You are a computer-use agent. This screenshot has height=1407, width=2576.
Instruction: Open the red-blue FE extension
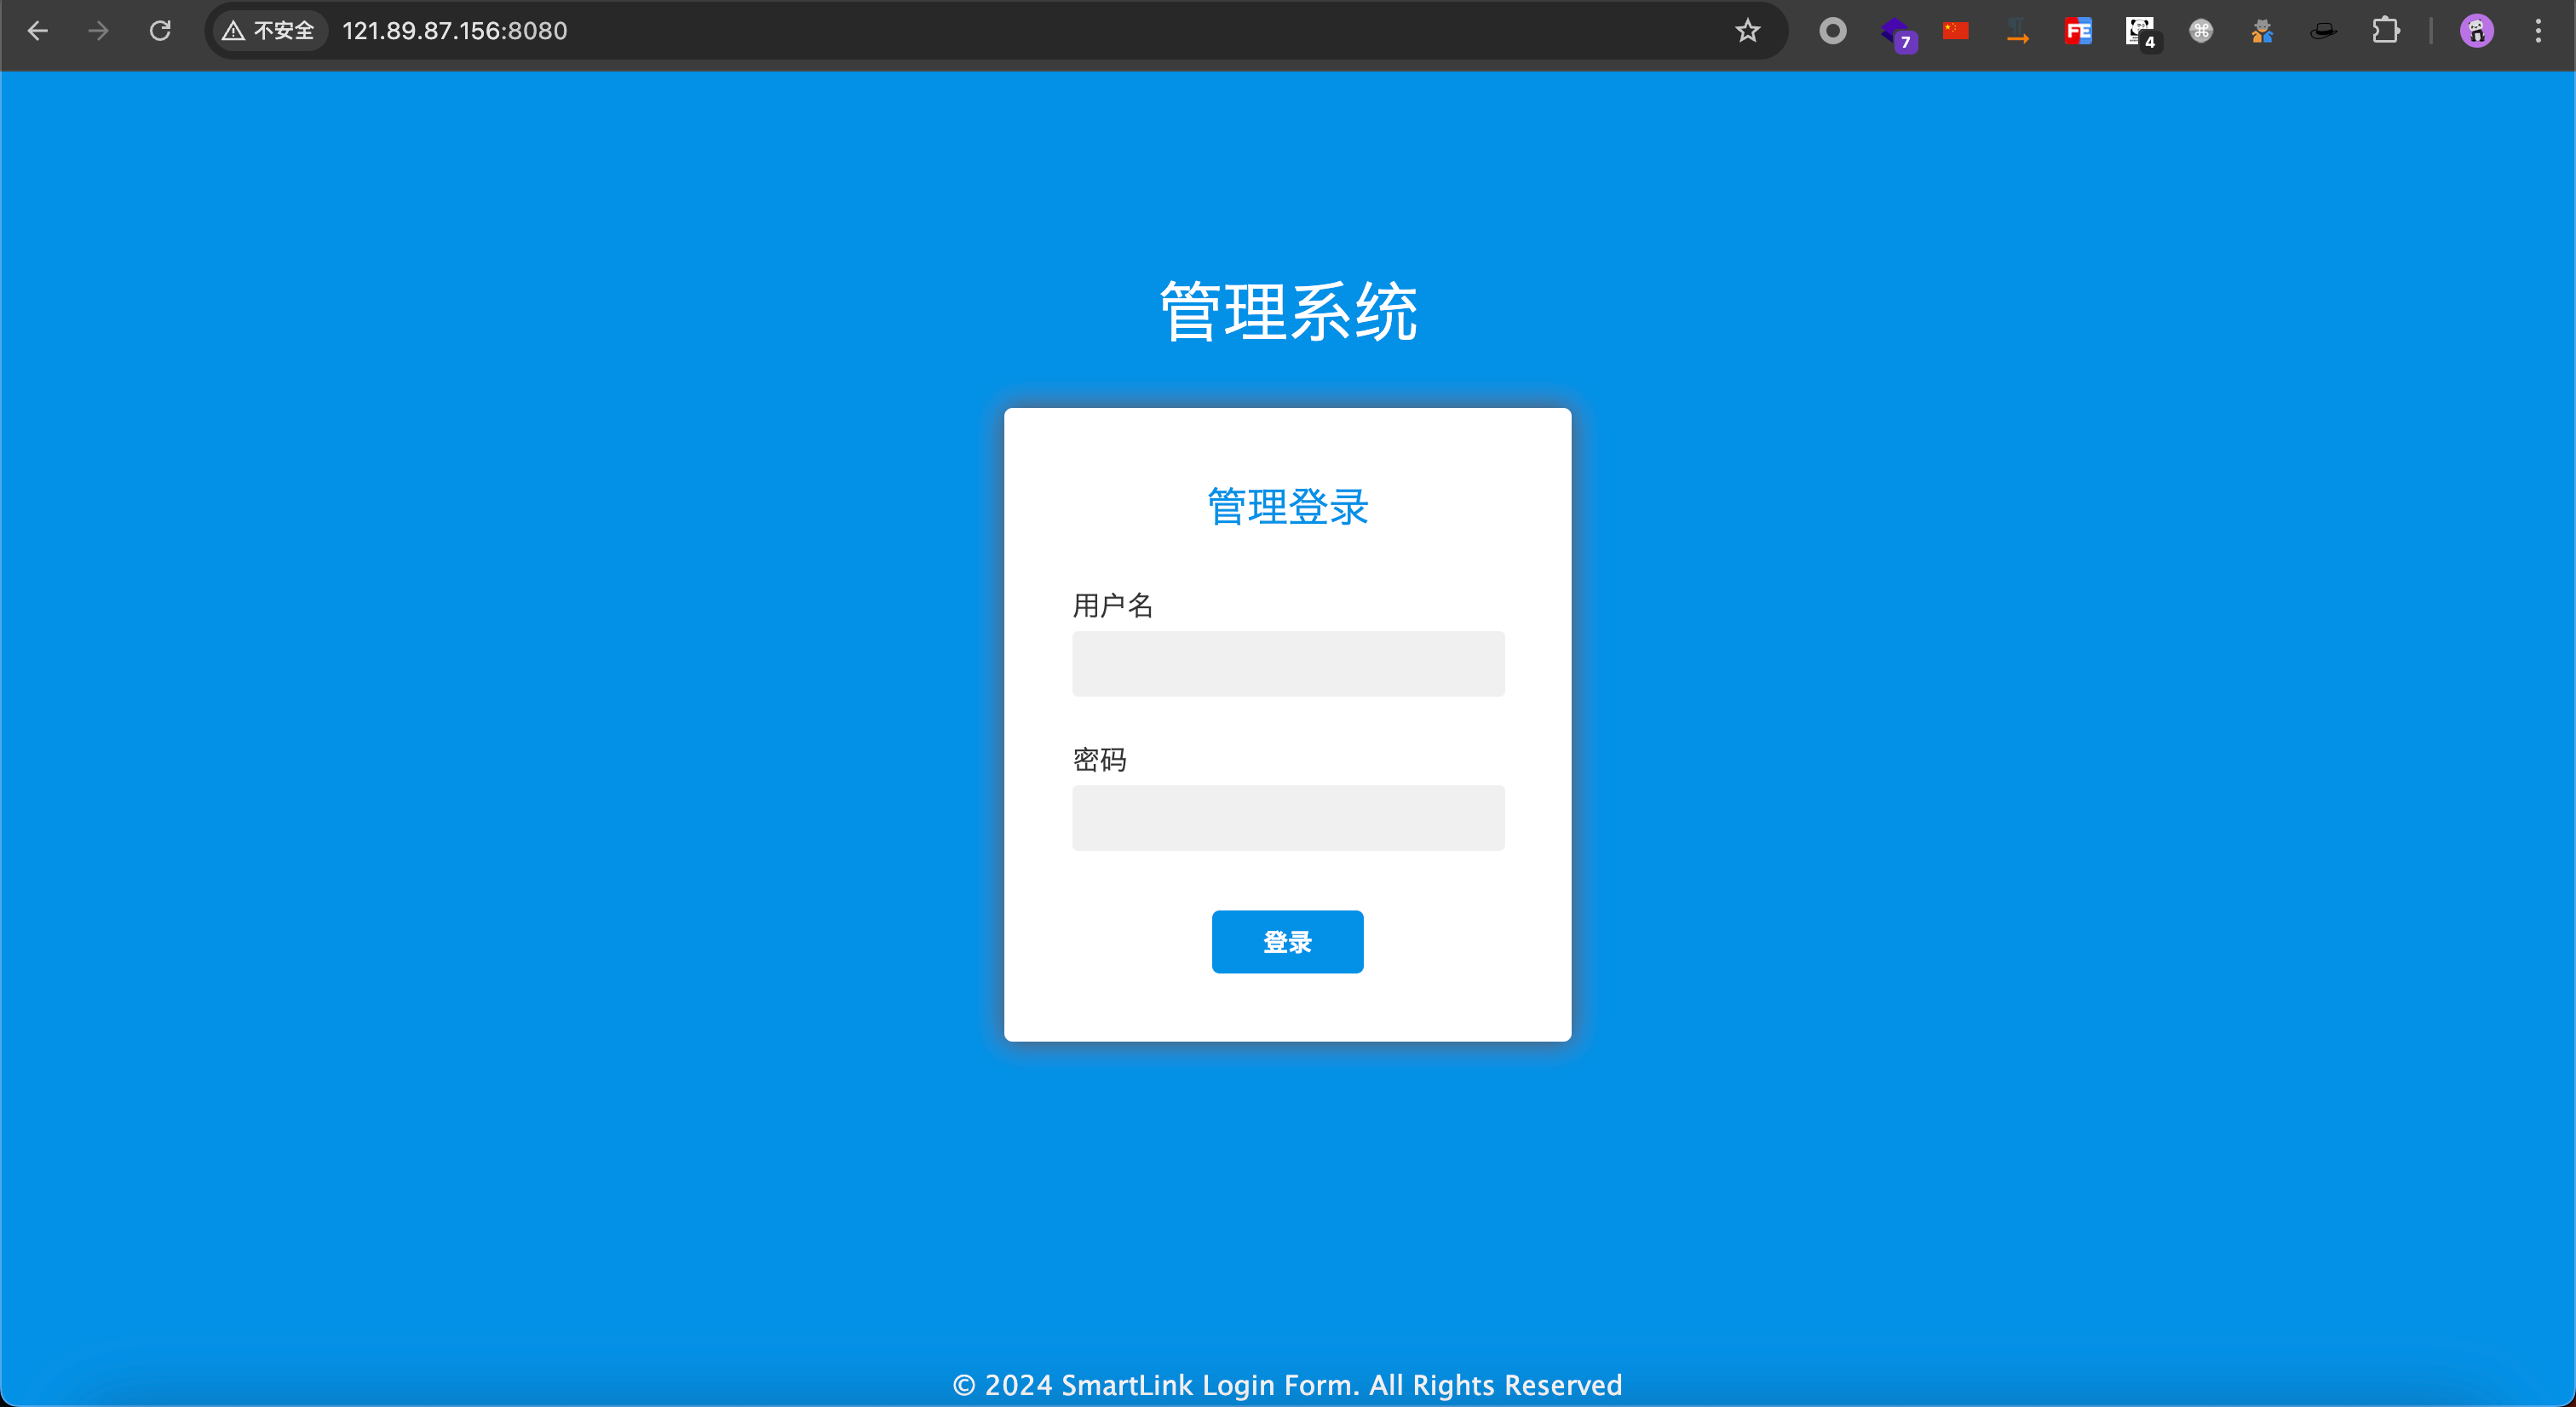(x=2078, y=31)
